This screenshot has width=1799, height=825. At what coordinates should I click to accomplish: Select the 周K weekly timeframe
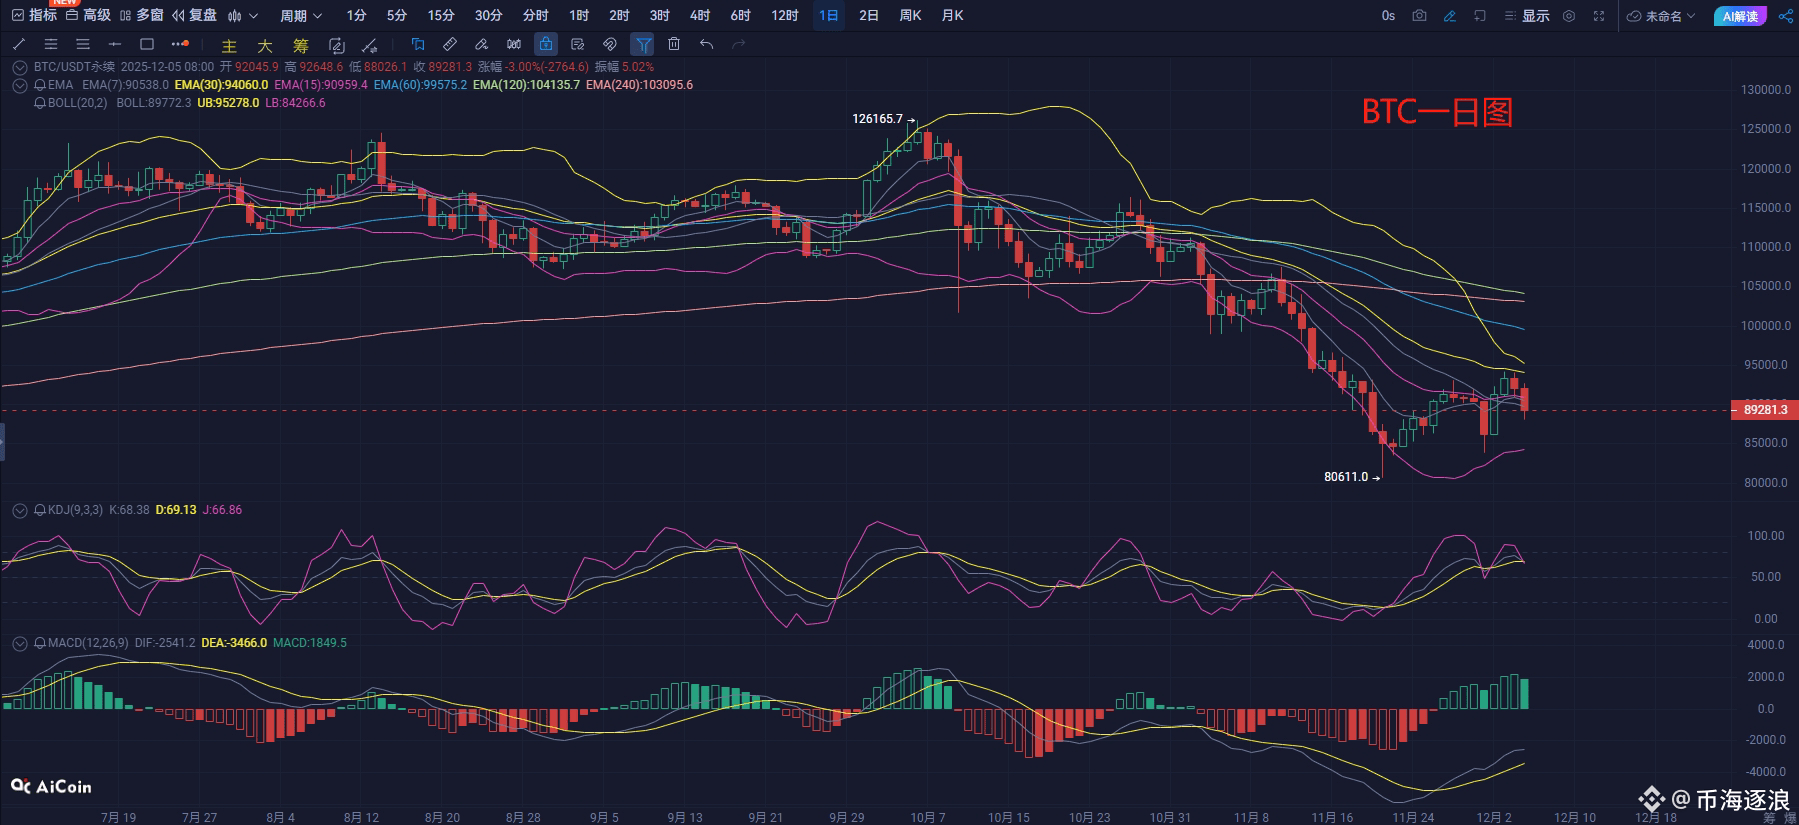click(910, 16)
